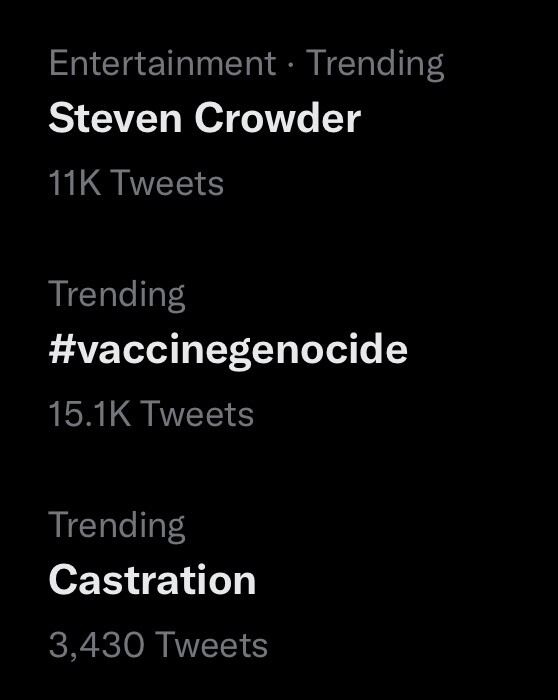Open the Castration trending topic
This screenshot has width=558, height=700.
152,580
